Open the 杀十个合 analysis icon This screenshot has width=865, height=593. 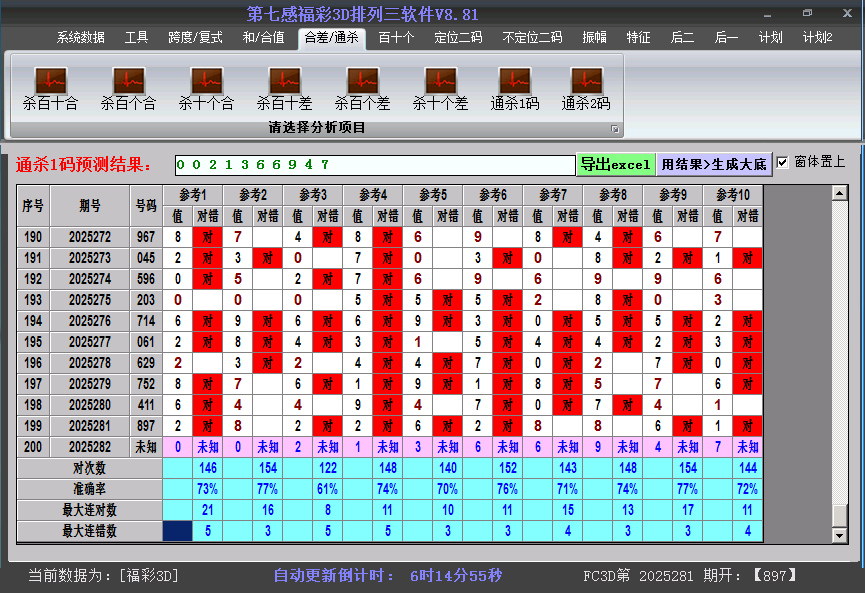(206, 82)
